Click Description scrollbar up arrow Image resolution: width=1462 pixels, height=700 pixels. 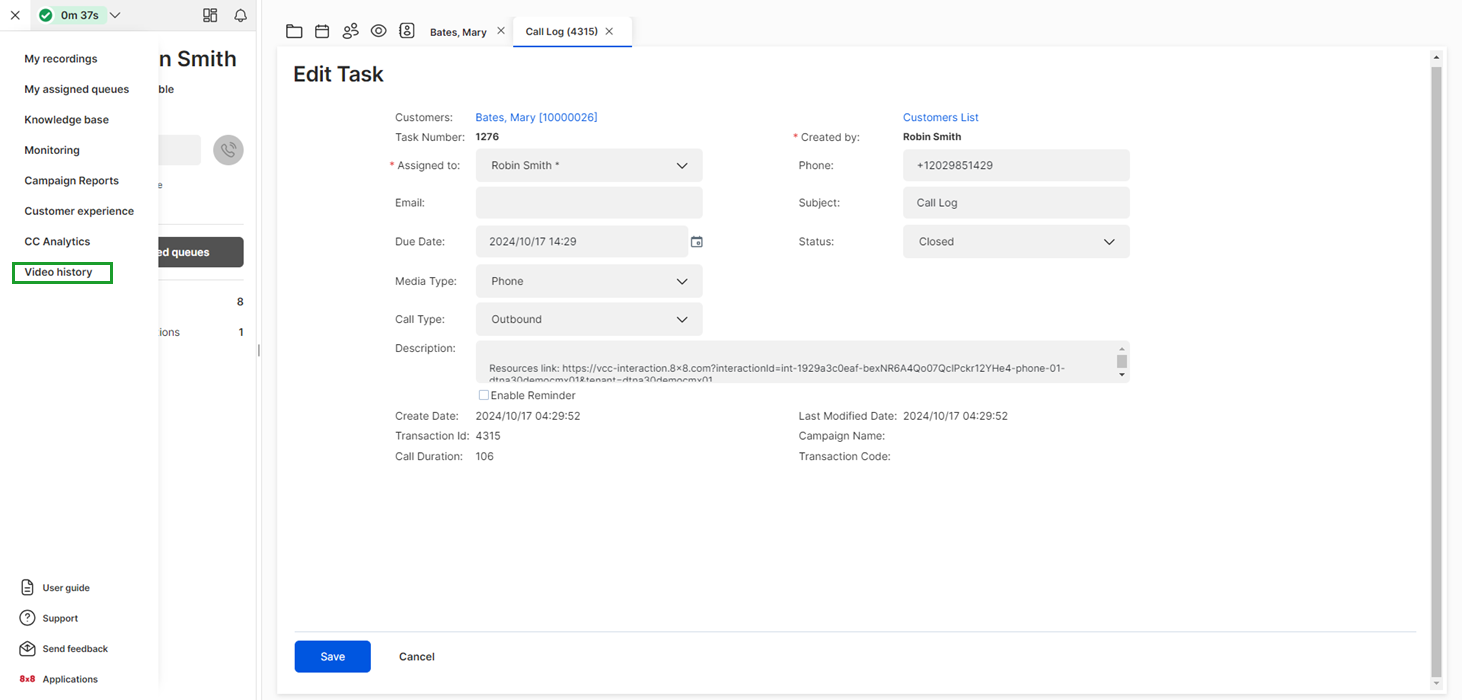coord(1122,349)
